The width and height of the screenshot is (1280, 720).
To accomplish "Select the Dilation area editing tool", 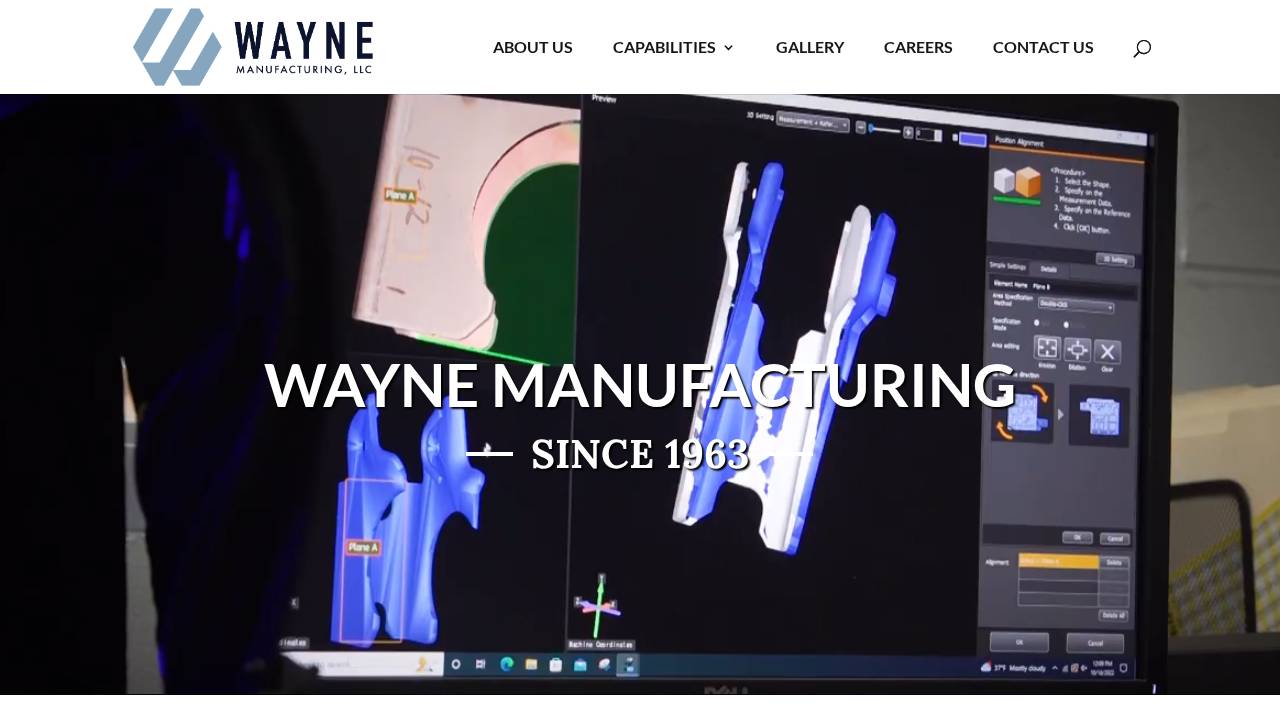I will point(1078,350).
